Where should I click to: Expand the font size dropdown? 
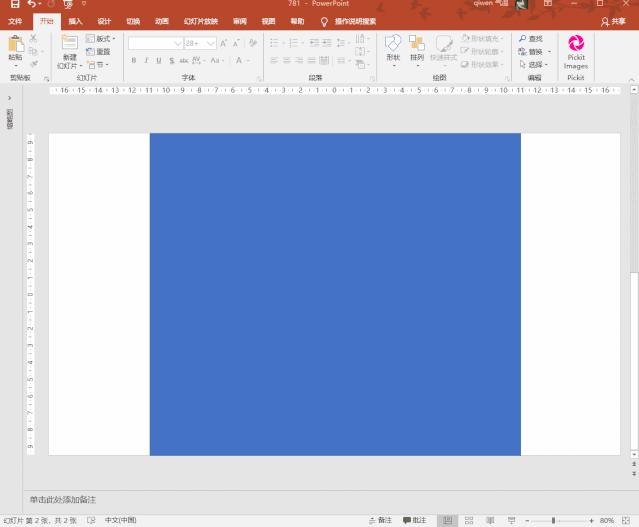208,44
